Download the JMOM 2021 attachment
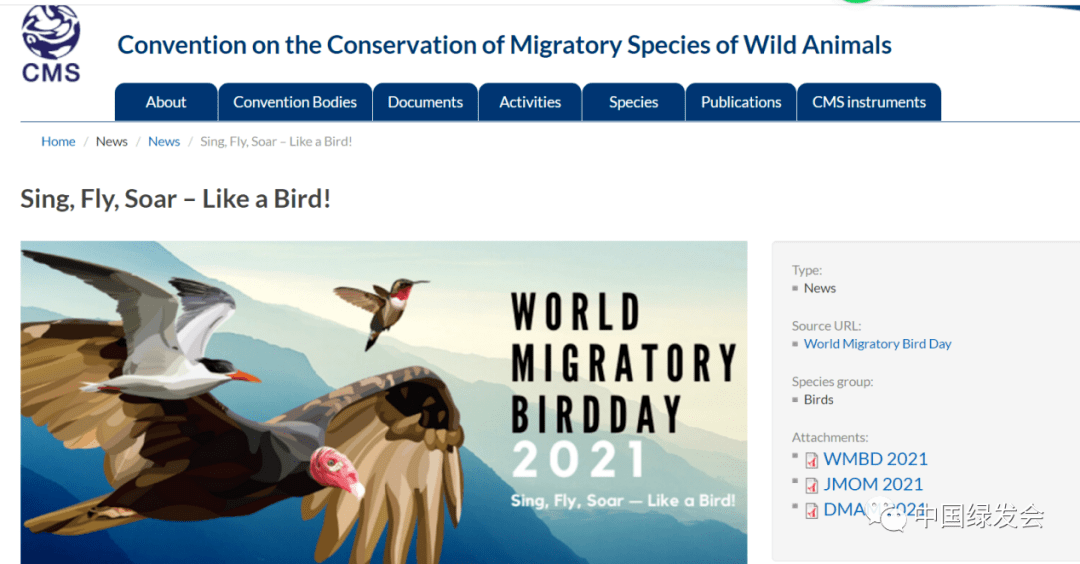The image size is (1080, 564). [873, 484]
